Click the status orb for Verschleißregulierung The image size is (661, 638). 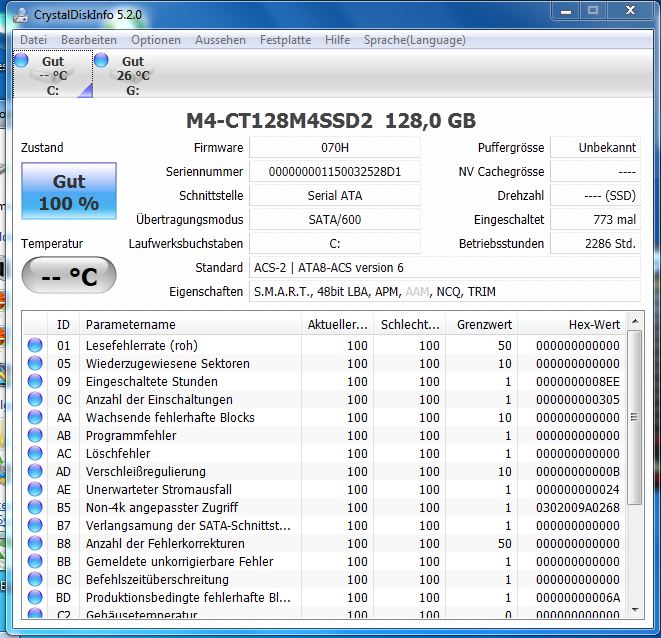pos(35,471)
